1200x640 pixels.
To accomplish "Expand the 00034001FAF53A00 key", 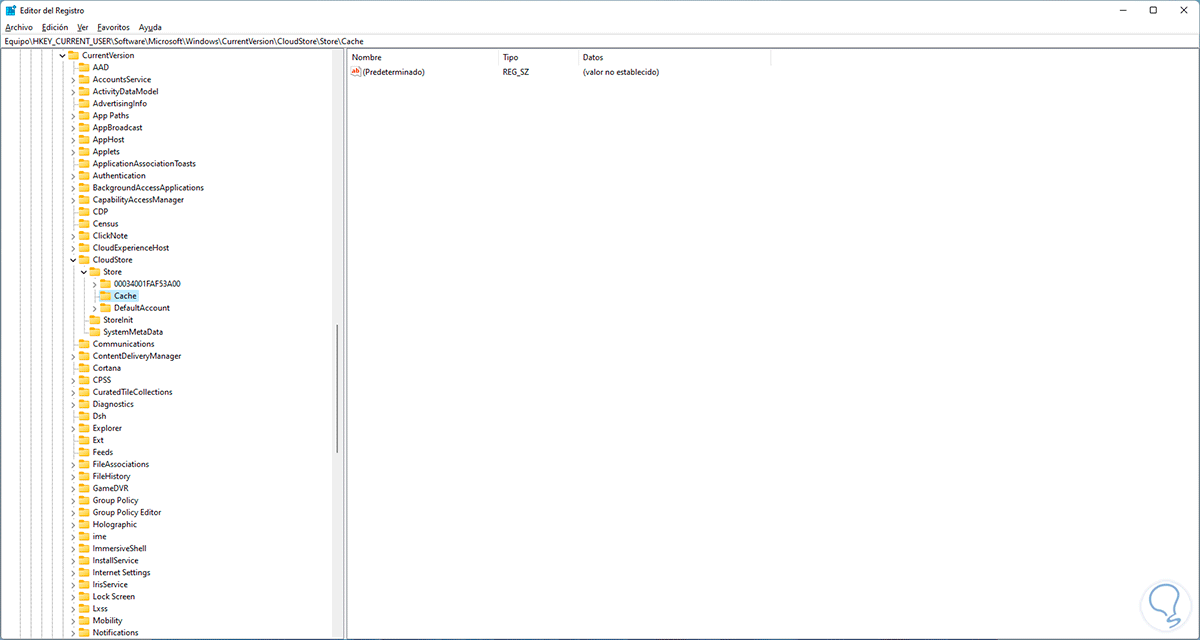I will coord(94,284).
